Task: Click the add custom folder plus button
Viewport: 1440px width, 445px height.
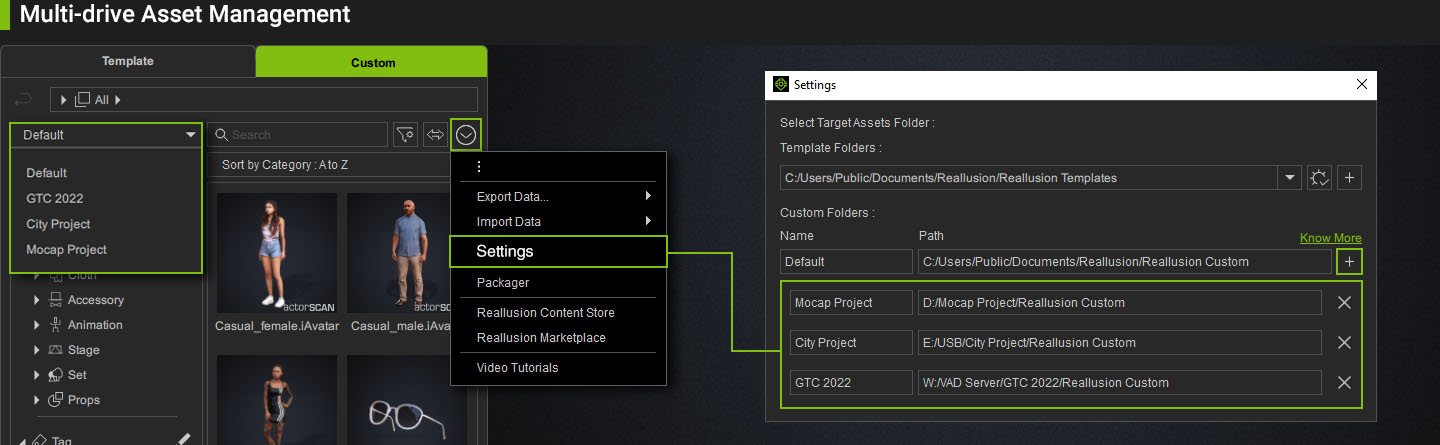Action: (x=1349, y=262)
